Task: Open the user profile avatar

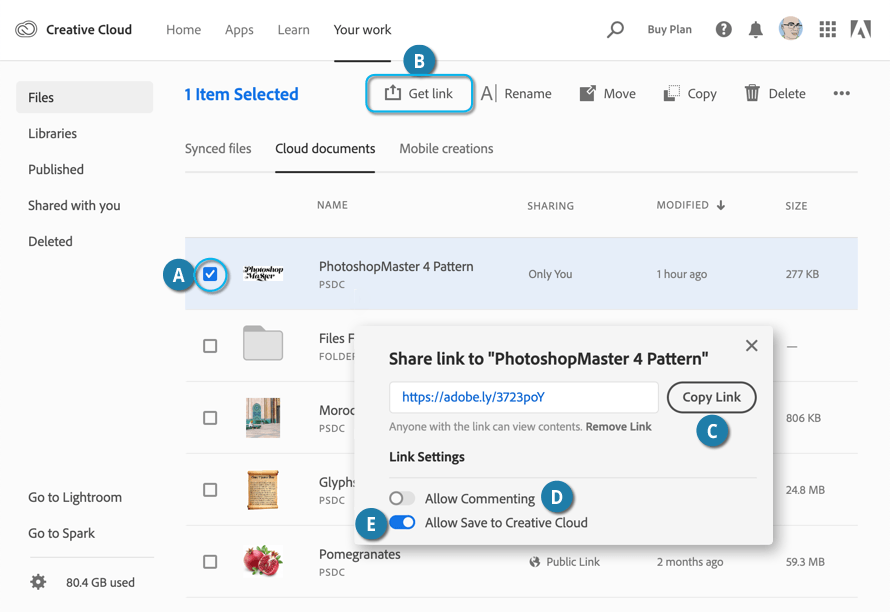Action: (x=791, y=29)
